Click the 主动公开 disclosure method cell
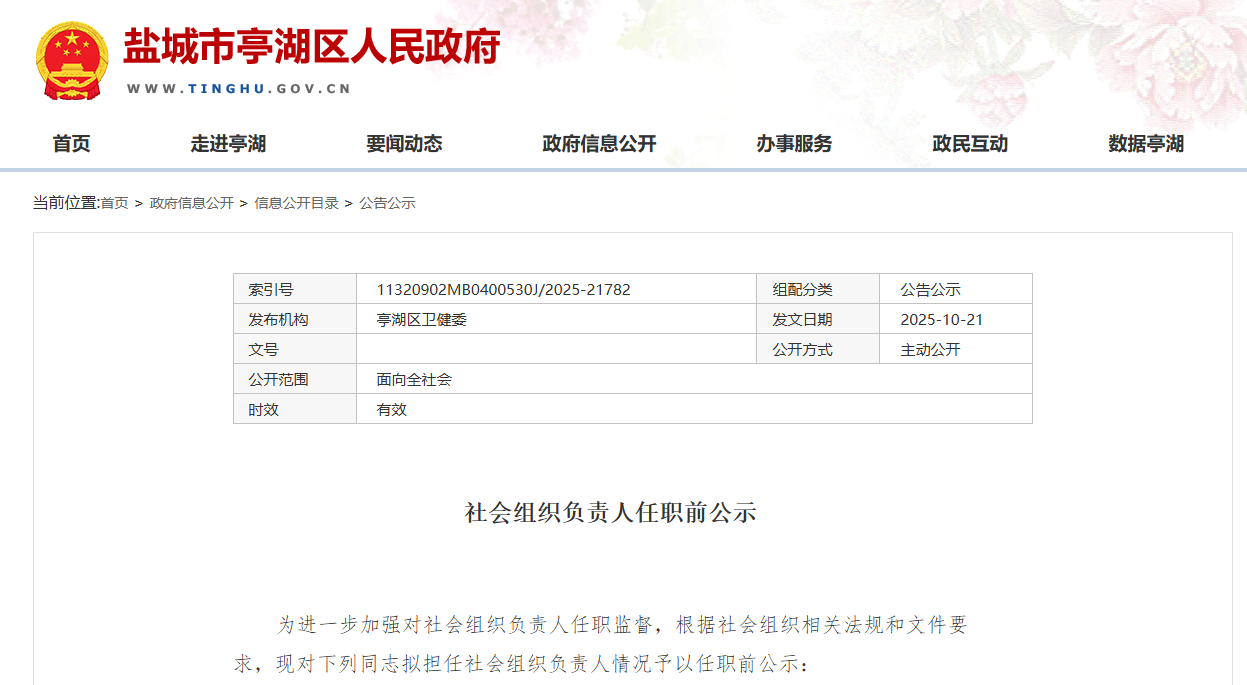Image resolution: width=1247 pixels, height=685 pixels. tap(930, 350)
